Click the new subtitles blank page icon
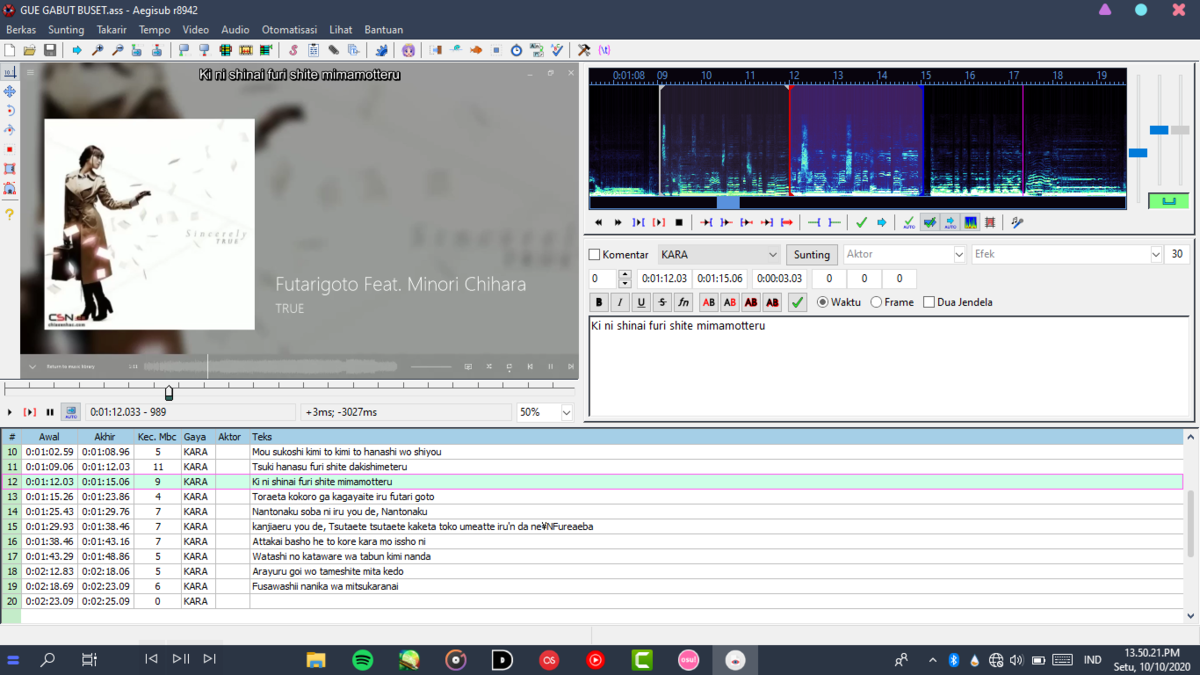Screen dimensions: 1200x675 click(10, 50)
